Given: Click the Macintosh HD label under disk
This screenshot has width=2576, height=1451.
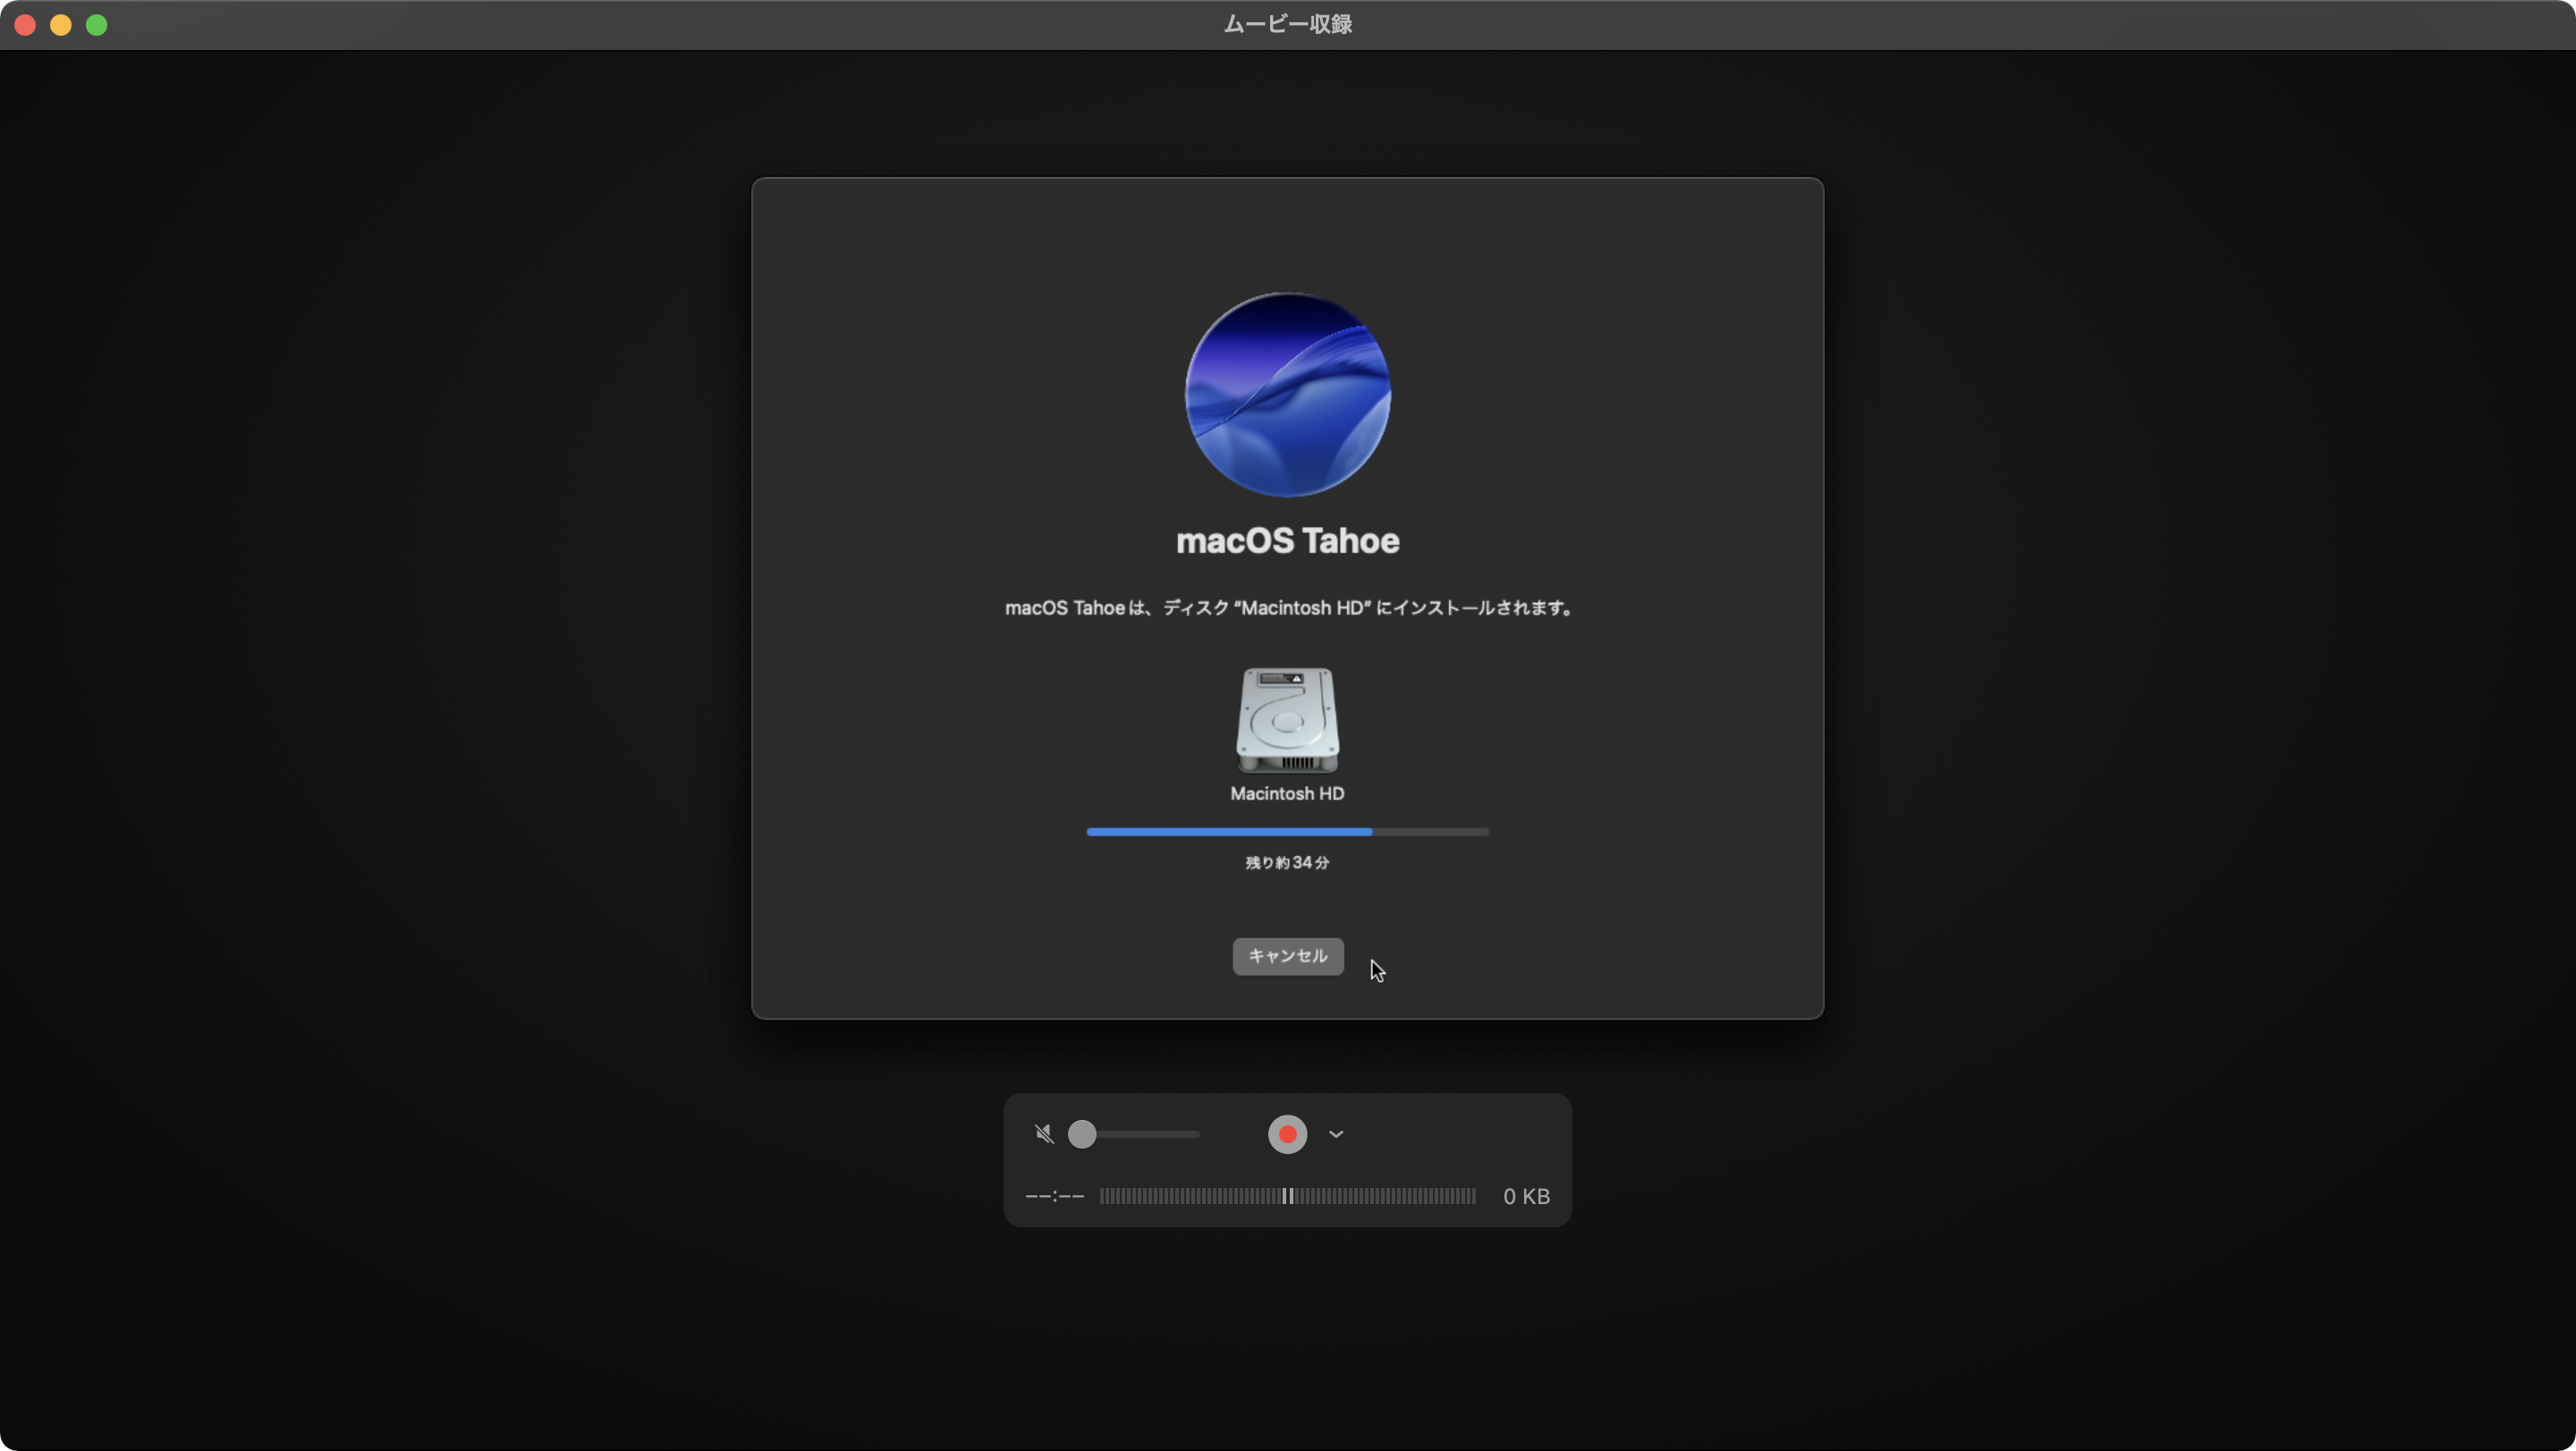Looking at the screenshot, I should point(1287,793).
